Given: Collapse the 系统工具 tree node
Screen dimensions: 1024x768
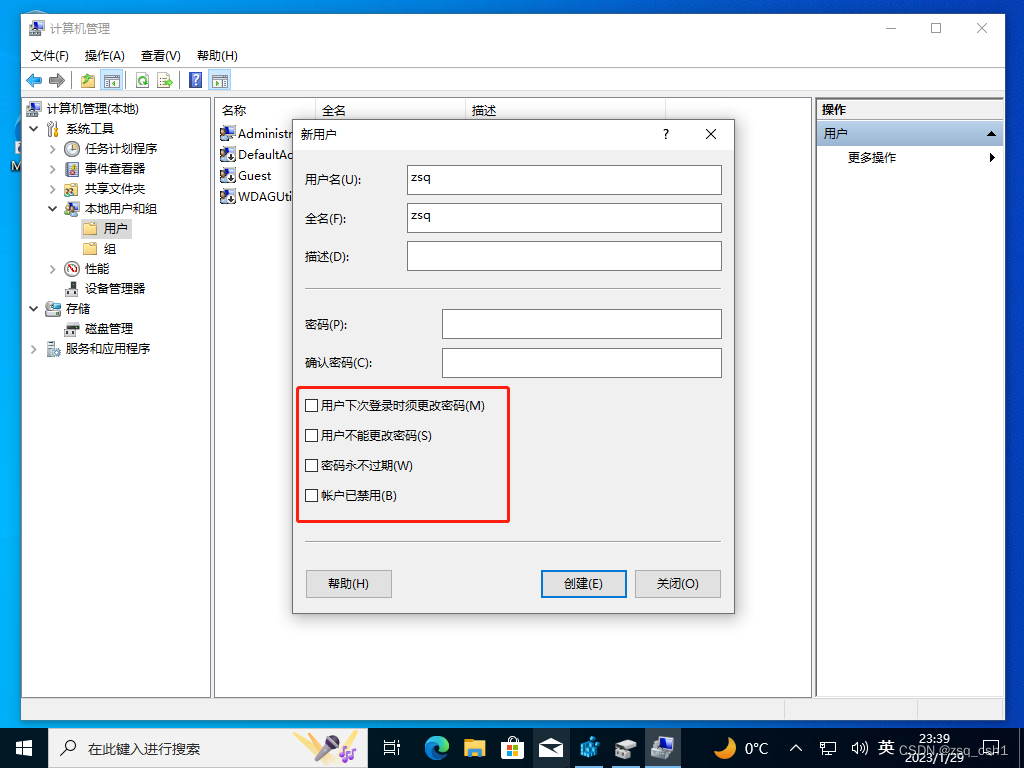Looking at the screenshot, I should point(34,129).
